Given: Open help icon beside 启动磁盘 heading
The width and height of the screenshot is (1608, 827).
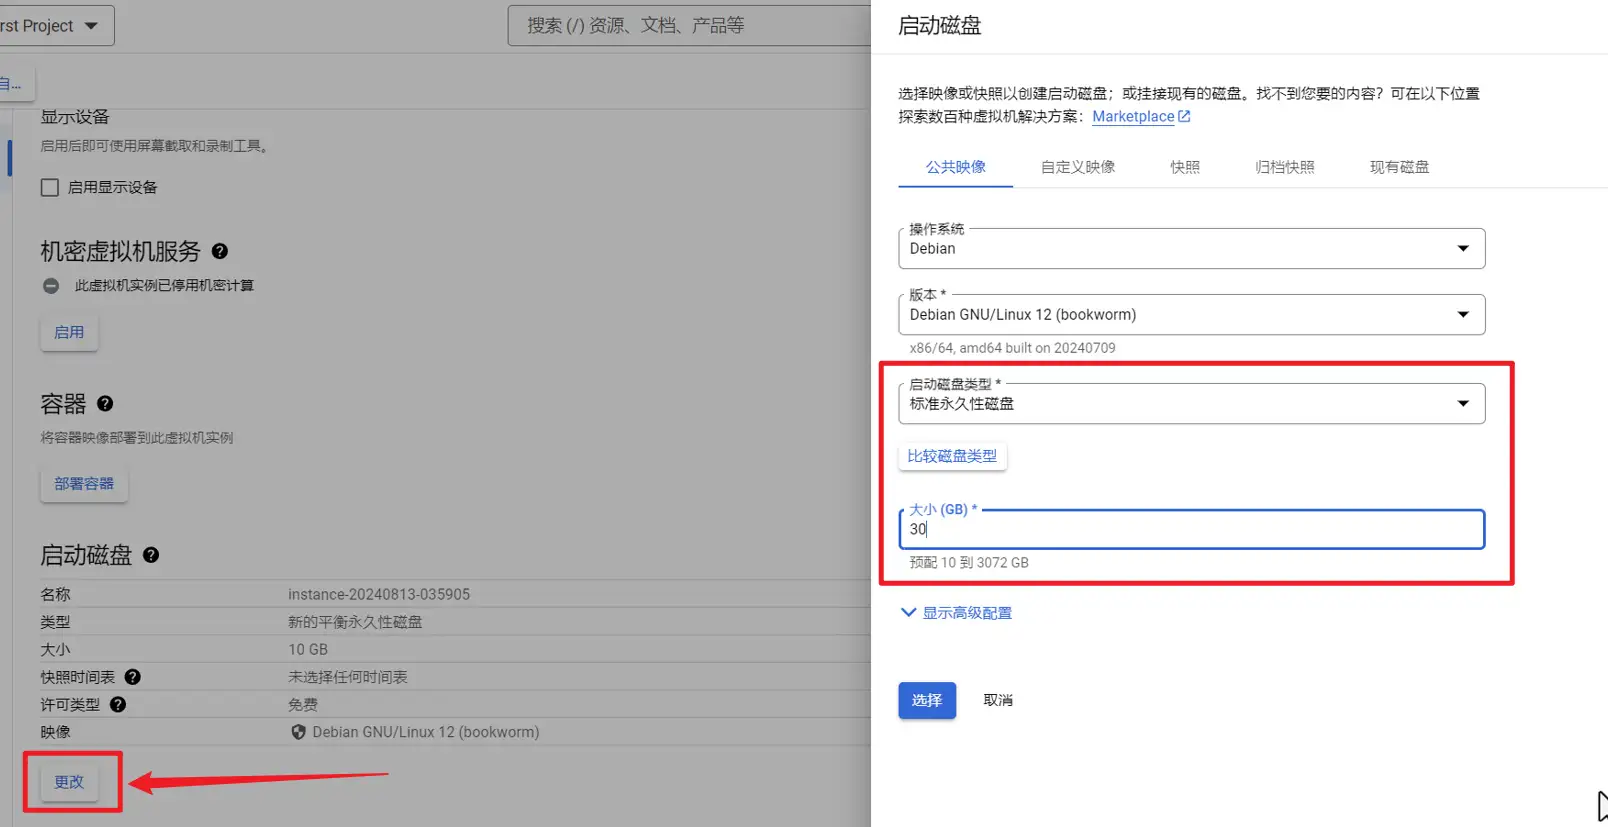Looking at the screenshot, I should pos(151,555).
